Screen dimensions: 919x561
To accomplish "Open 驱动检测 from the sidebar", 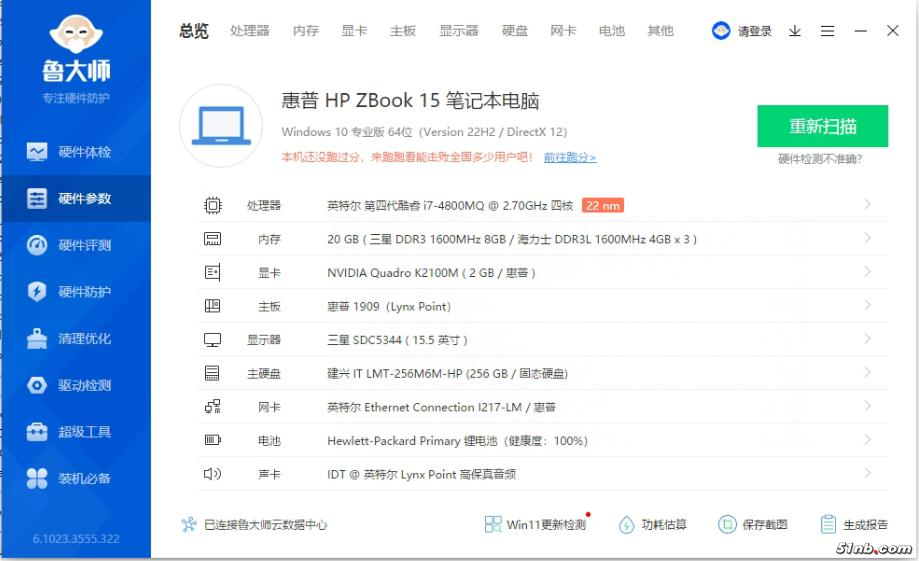I will click(75, 385).
